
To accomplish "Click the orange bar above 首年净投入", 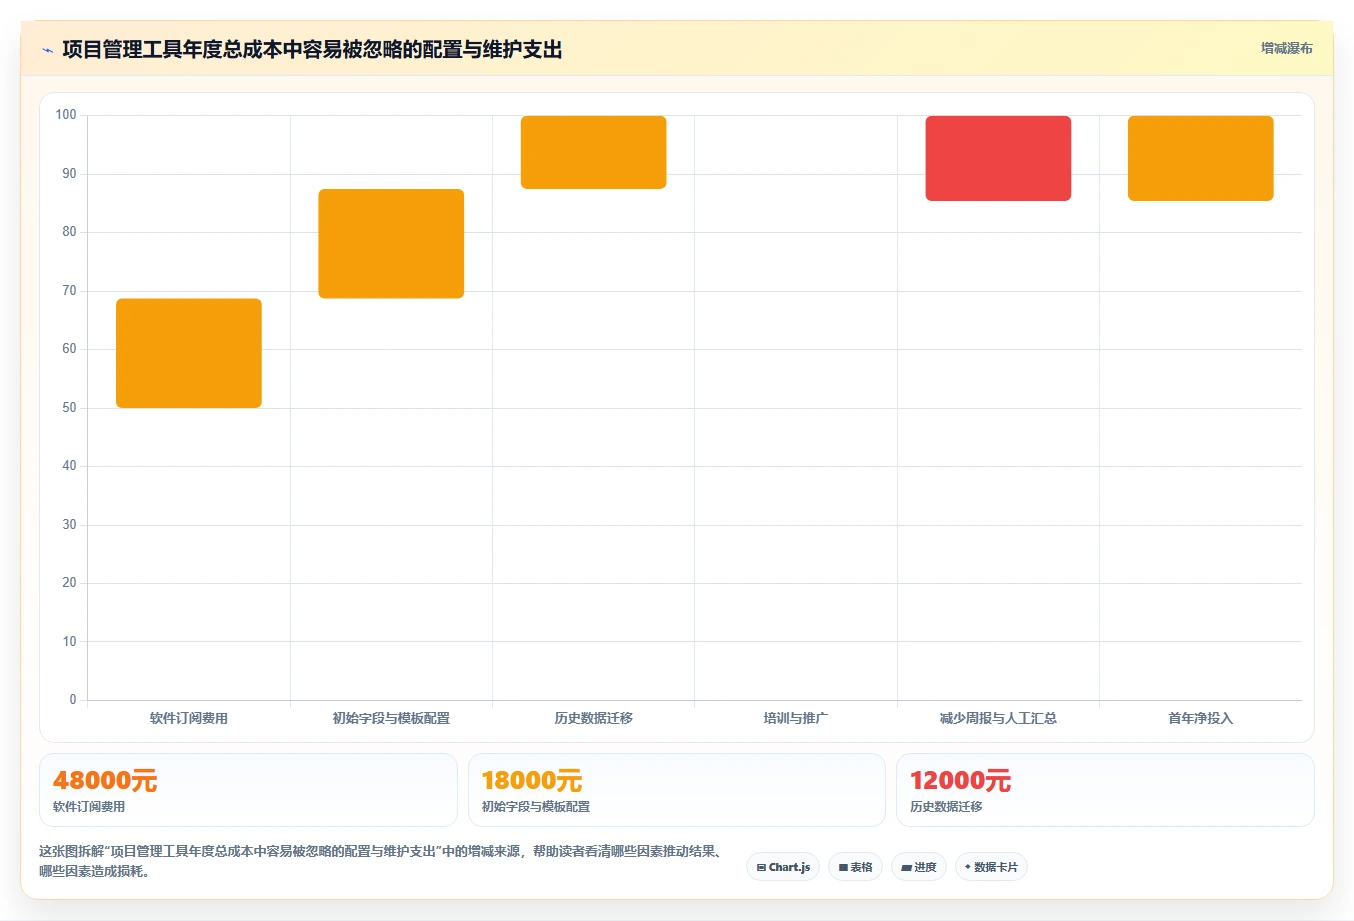I will tap(1200, 158).
